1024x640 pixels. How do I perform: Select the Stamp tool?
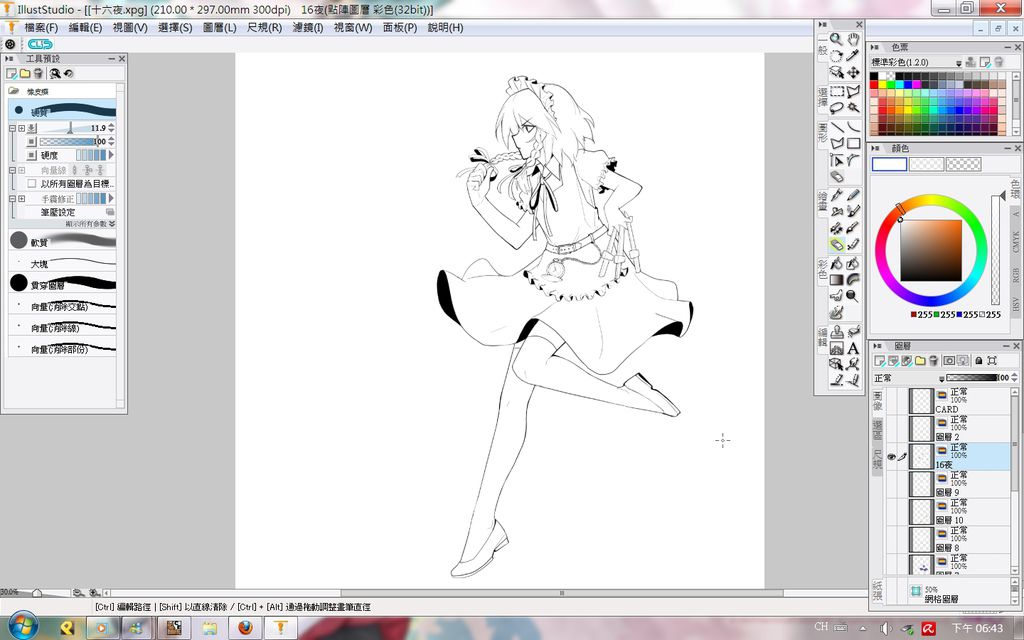[x=837, y=332]
